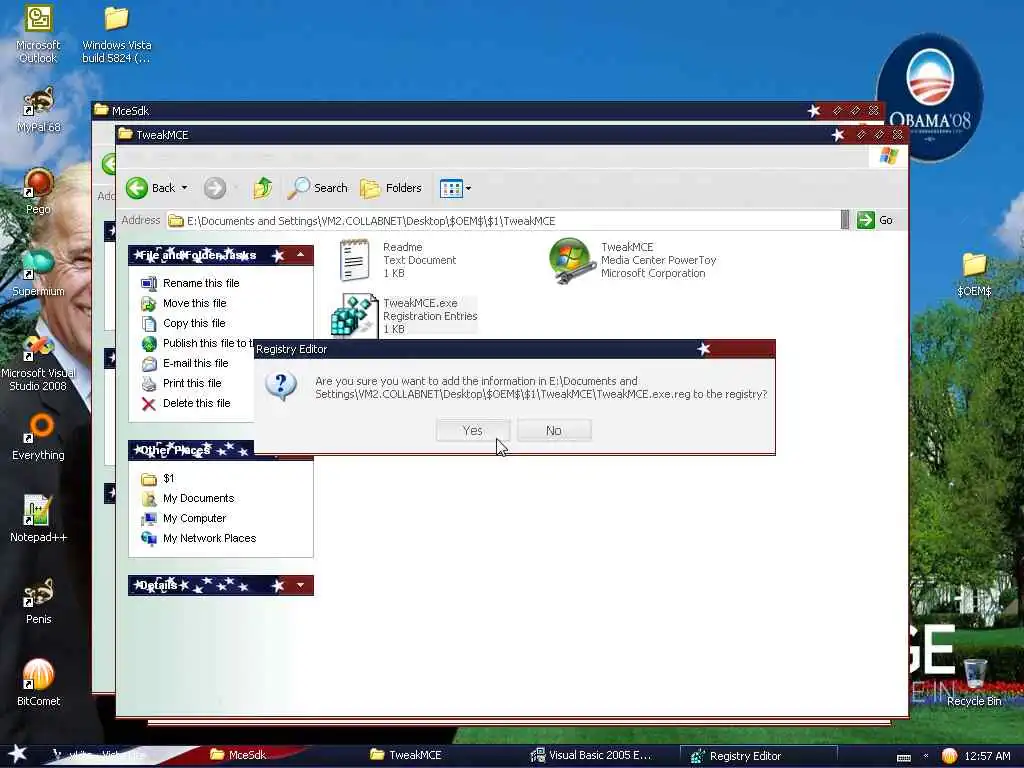
Task: Open MyPal 68 desktop shortcut
Action: coord(38,111)
